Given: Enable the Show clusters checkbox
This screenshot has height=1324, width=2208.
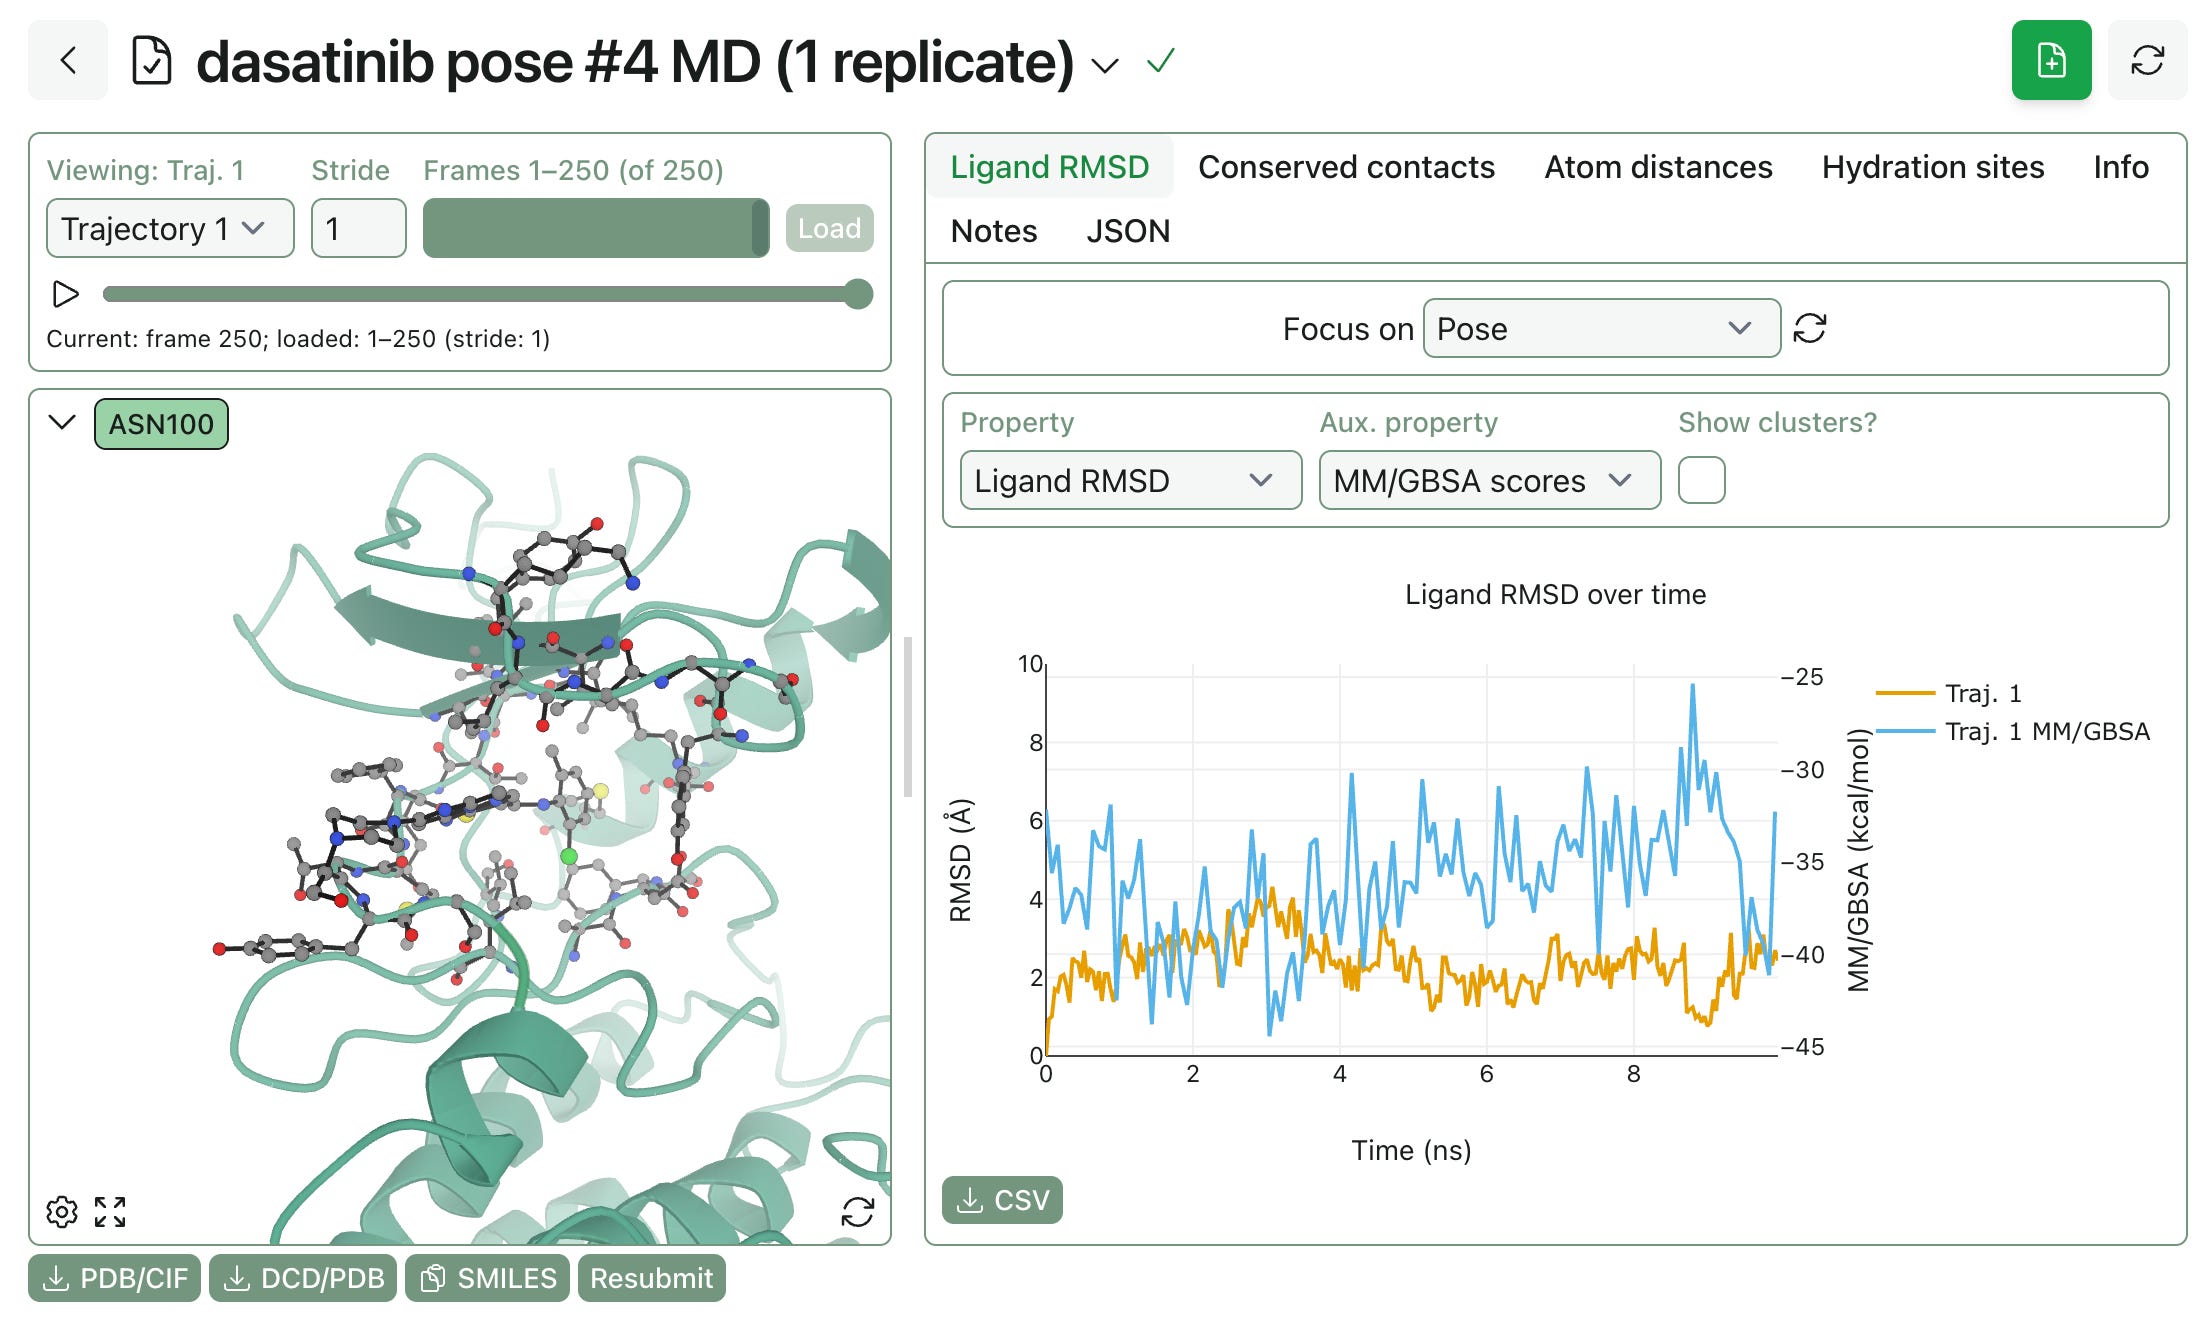Looking at the screenshot, I should pyautogui.click(x=1701, y=480).
